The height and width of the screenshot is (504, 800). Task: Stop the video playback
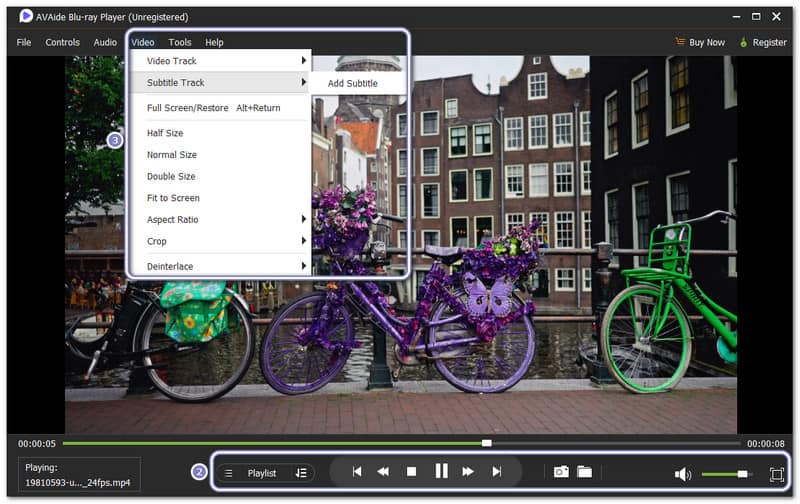411,472
